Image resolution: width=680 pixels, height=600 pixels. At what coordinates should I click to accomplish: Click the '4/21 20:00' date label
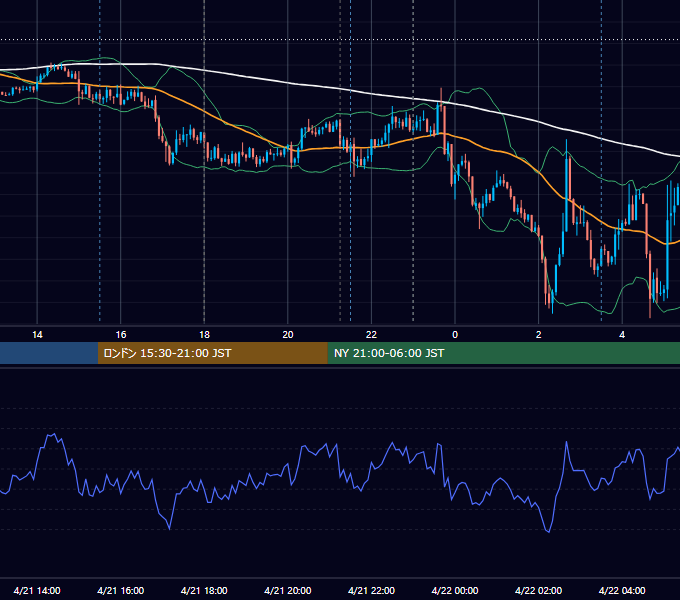click(x=288, y=590)
